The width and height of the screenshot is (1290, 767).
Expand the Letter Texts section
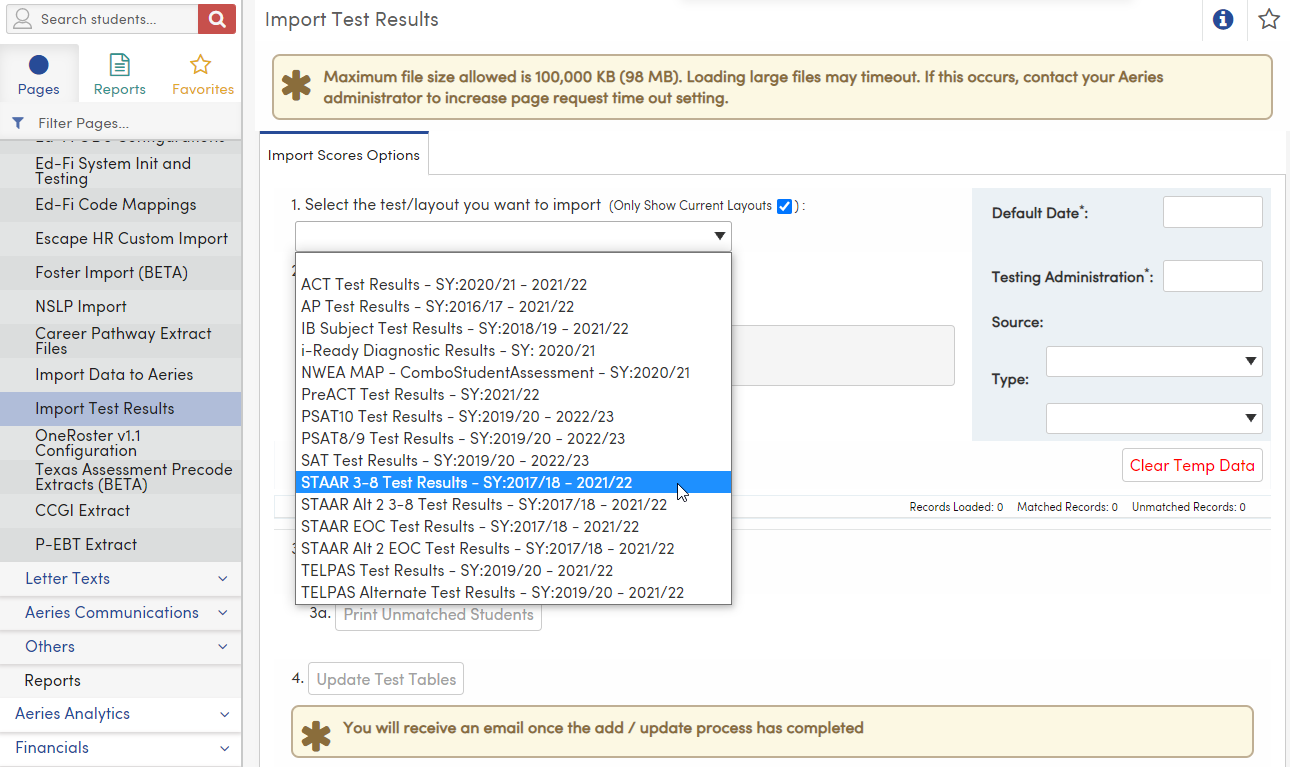[x=121, y=579]
